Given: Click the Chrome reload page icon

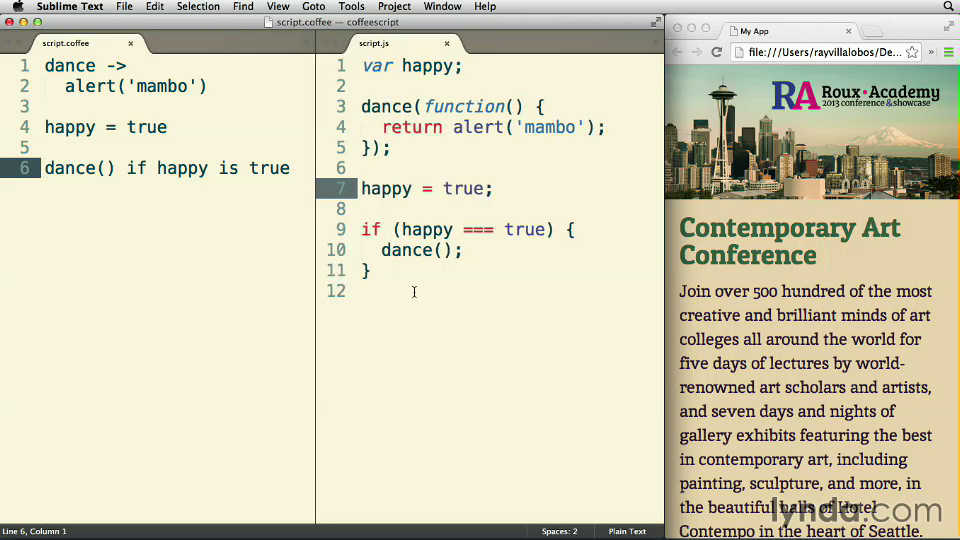Looking at the screenshot, I should [x=716, y=52].
